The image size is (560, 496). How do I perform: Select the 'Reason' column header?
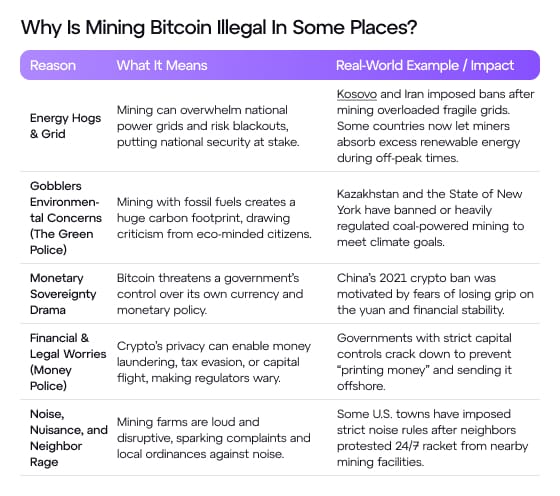53,65
